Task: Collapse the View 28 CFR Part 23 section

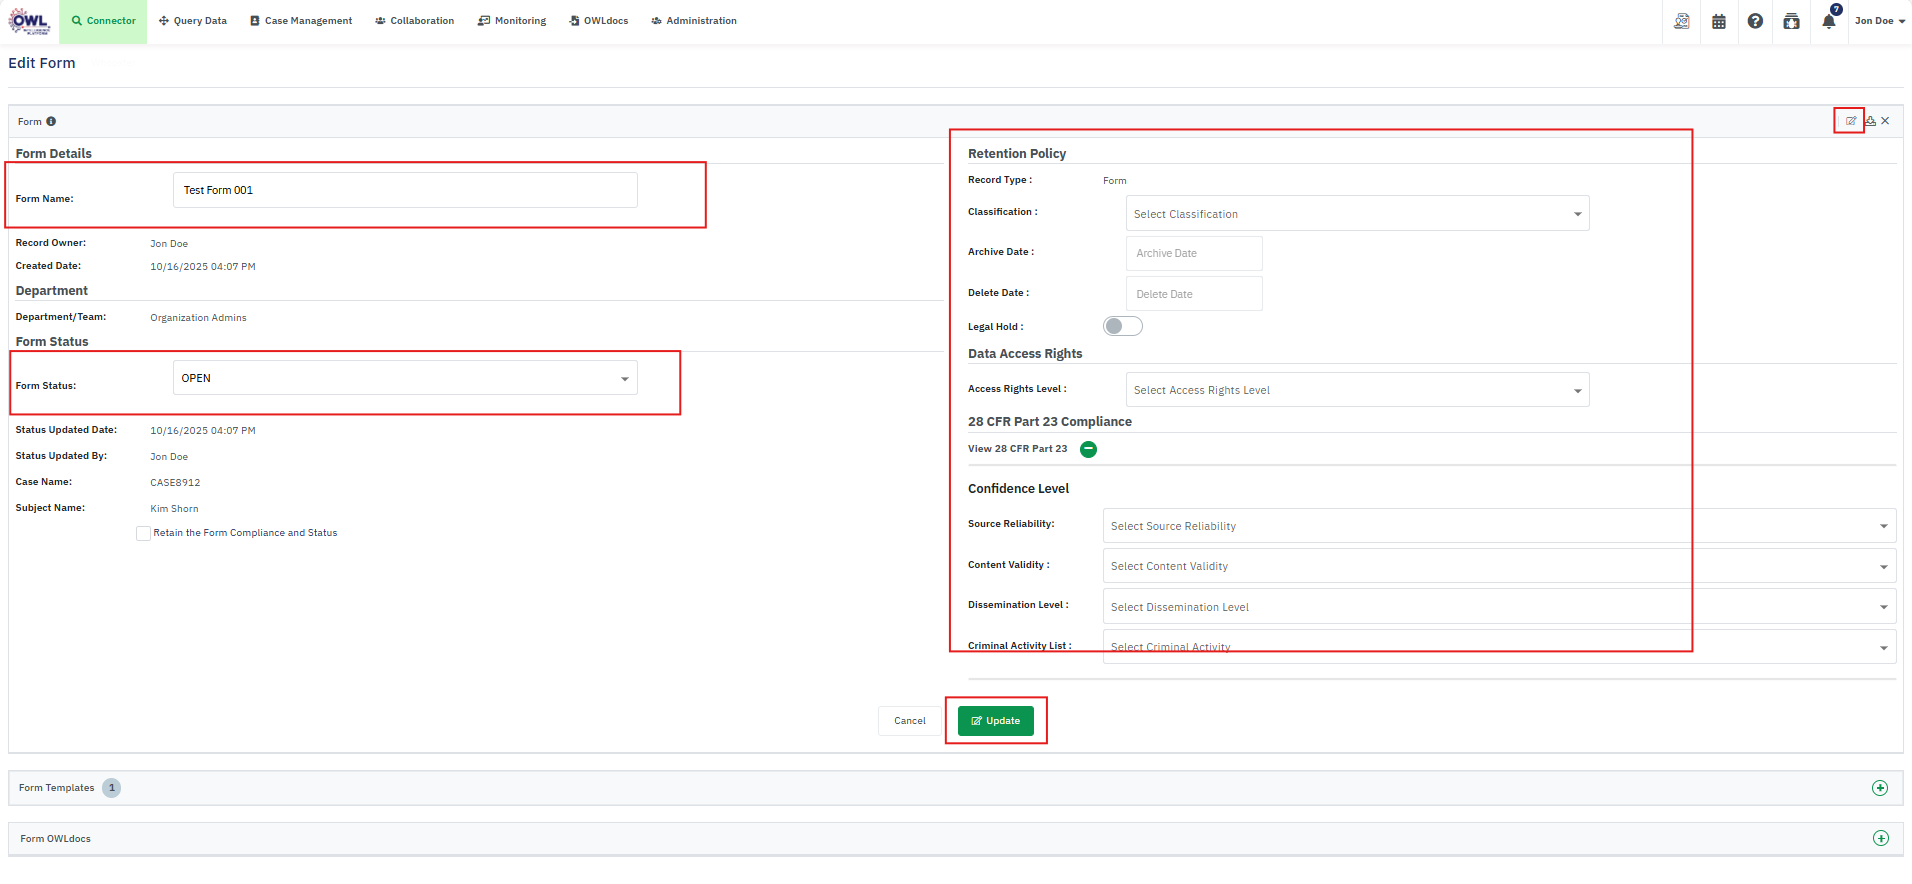Action: (x=1088, y=449)
